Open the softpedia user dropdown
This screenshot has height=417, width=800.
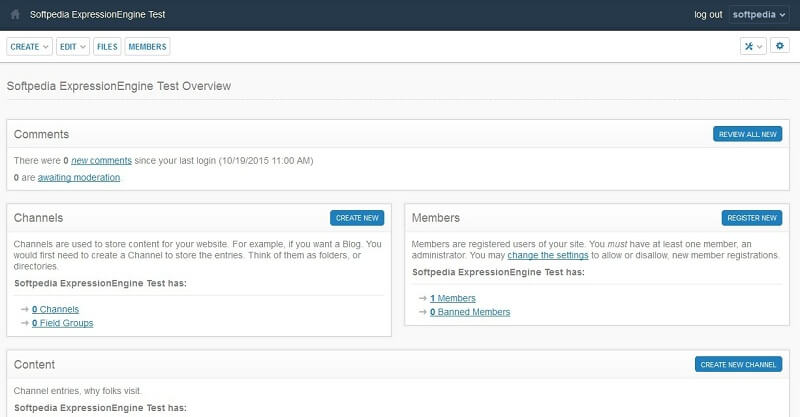pyautogui.click(x=759, y=15)
